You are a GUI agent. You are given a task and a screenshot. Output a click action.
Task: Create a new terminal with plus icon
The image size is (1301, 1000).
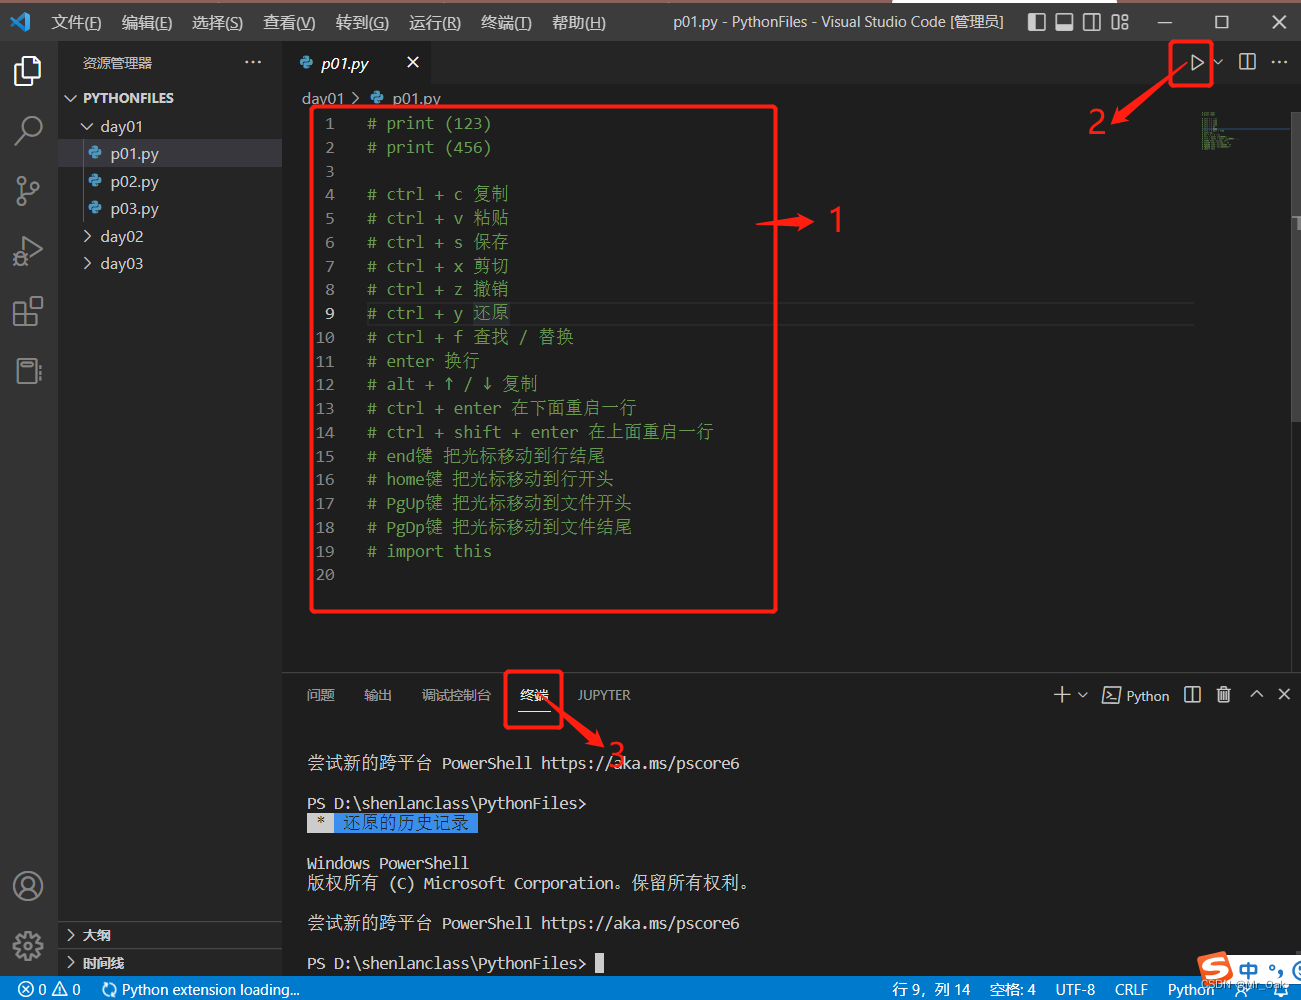pos(1062,694)
